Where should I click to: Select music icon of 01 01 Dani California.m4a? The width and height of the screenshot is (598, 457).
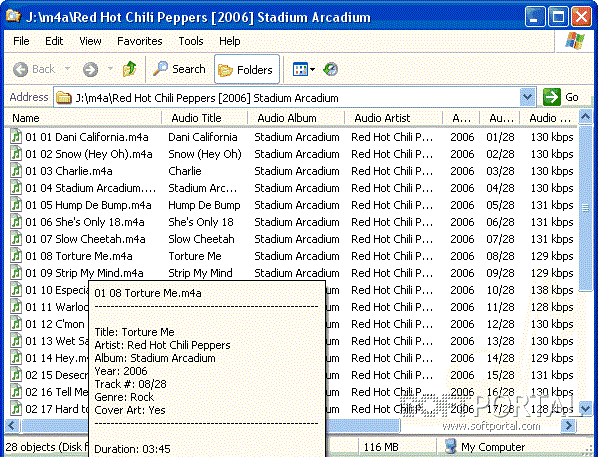[x=16, y=137]
